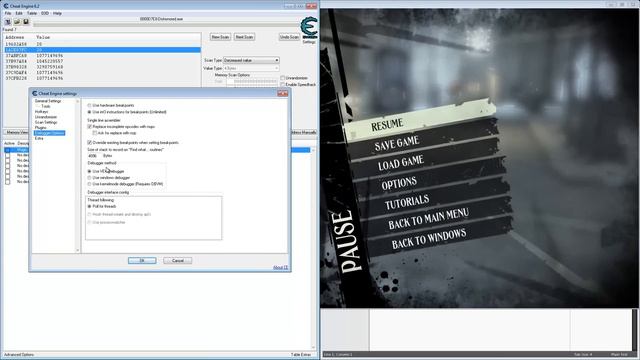Select Use int3 instructions for breakpoints option

click(x=89, y=112)
